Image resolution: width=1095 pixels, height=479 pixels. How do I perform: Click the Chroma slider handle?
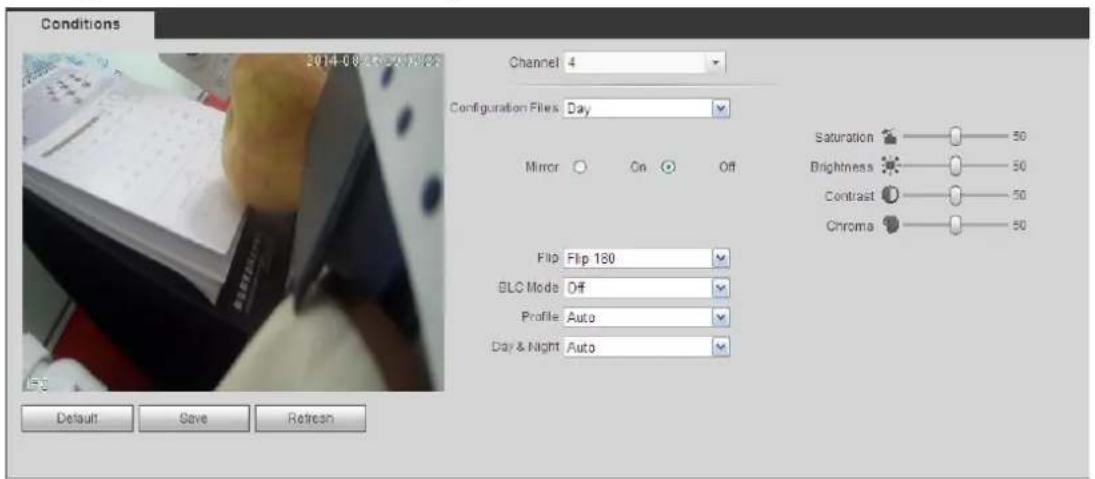point(957,225)
